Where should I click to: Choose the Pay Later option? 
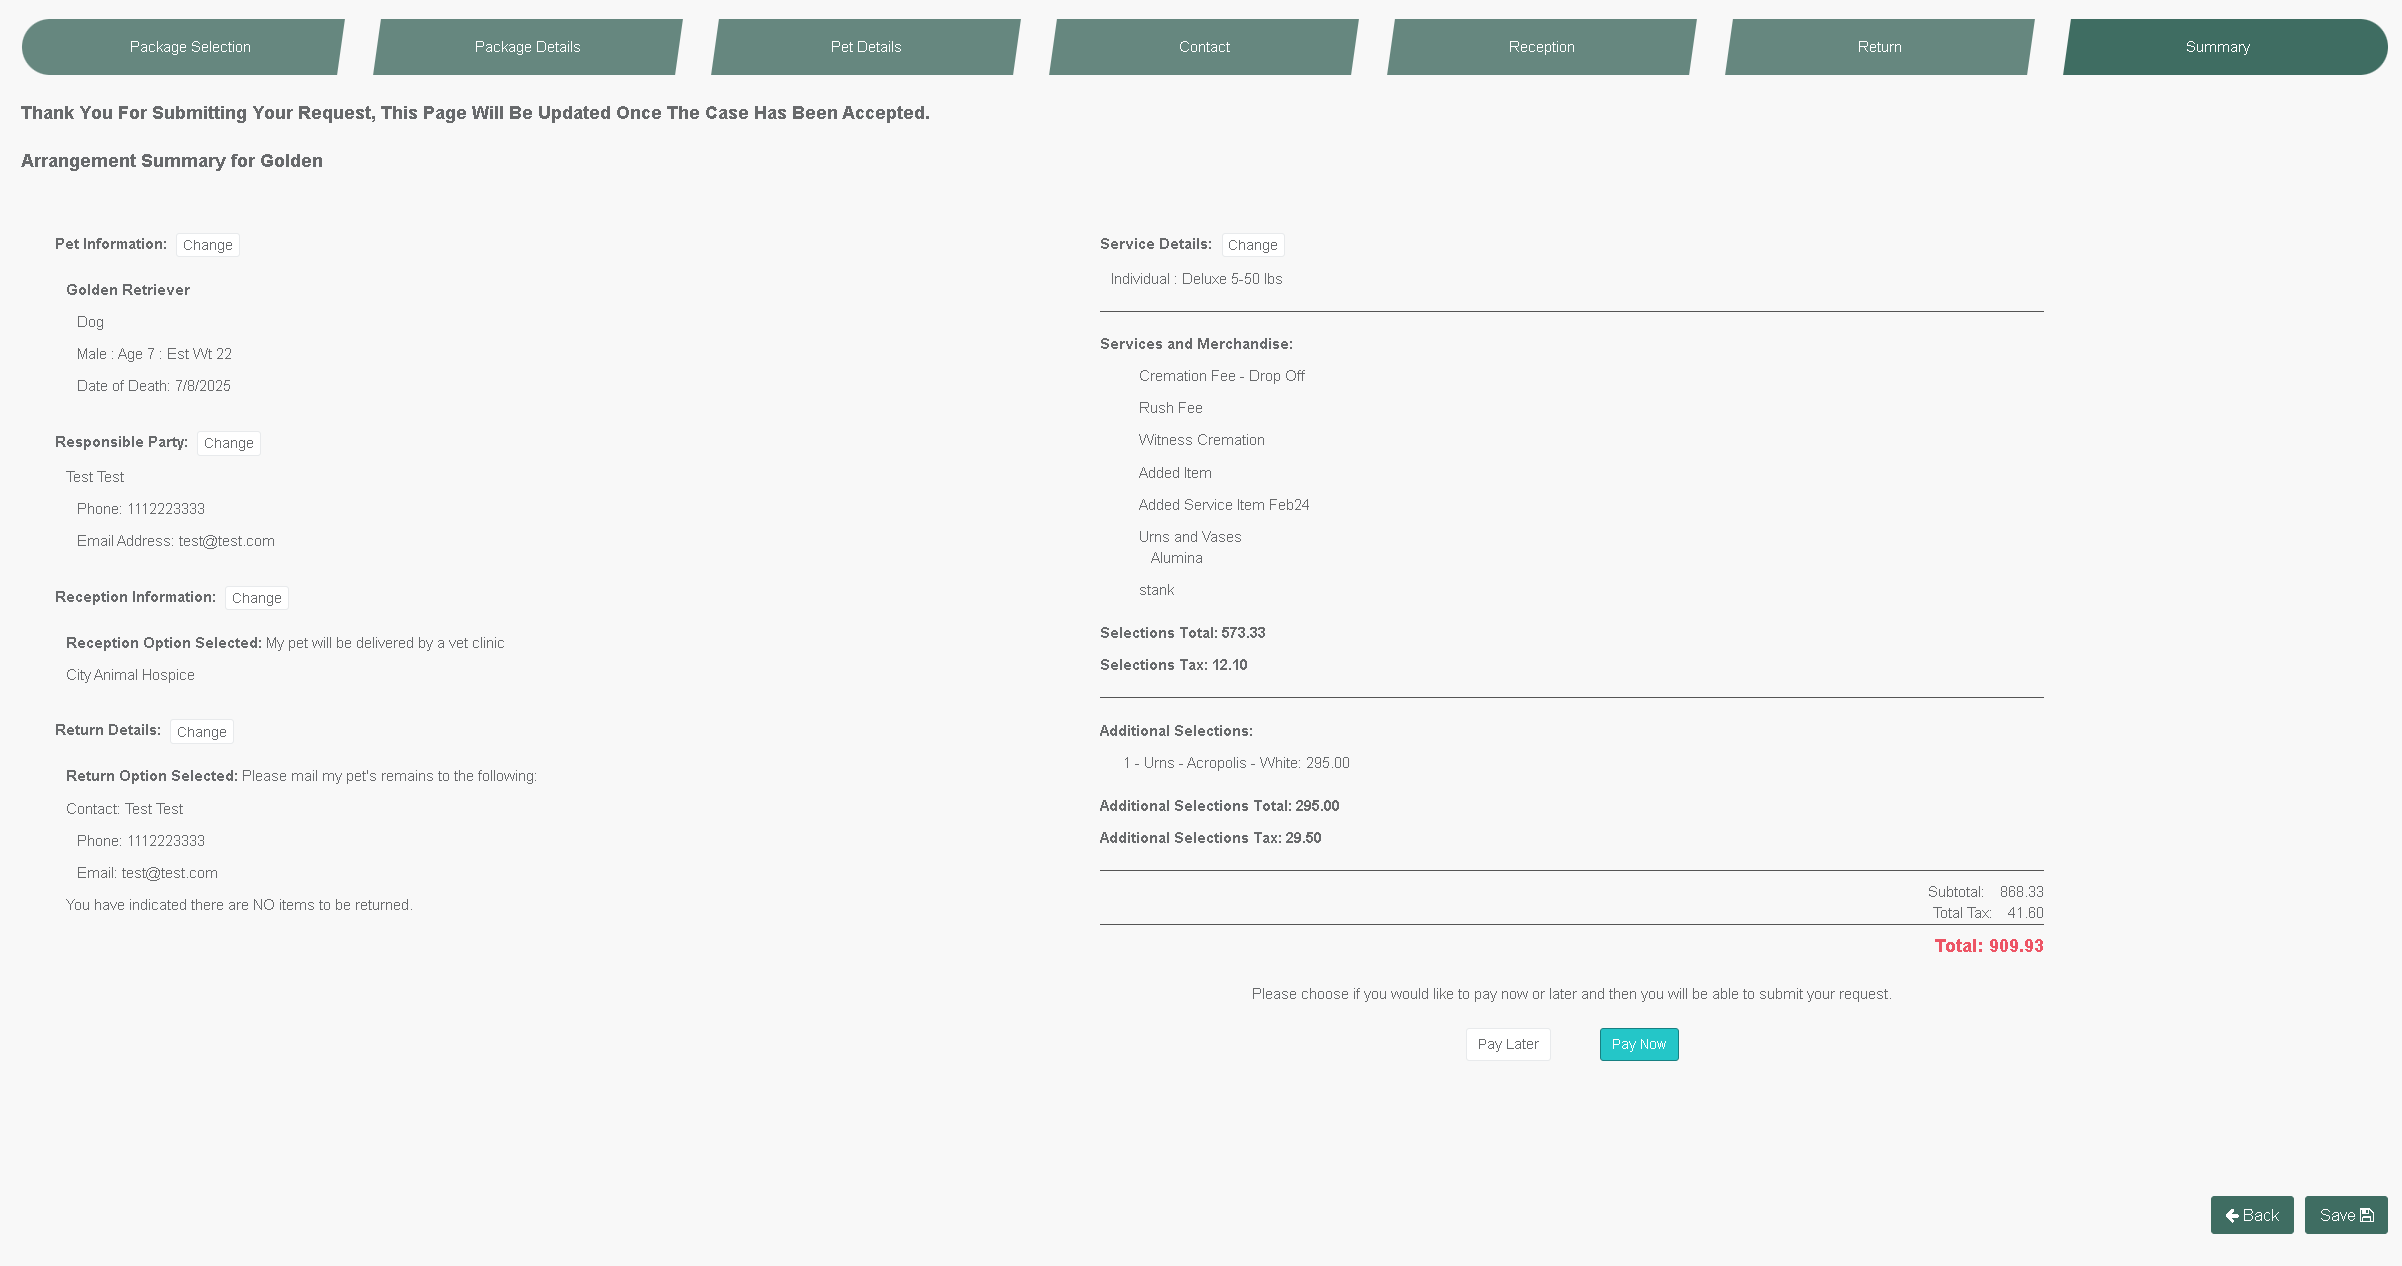pyautogui.click(x=1507, y=1044)
